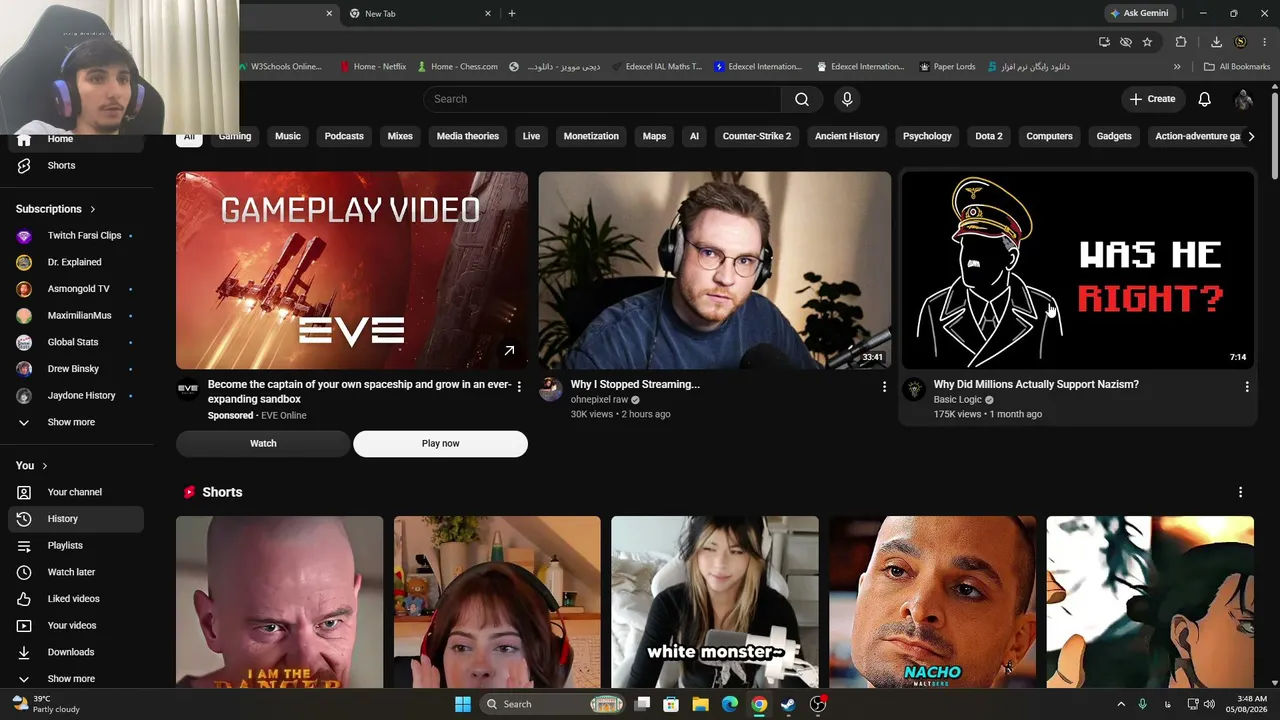Open the 'Why I Stopped Streaming' thumbnail

click(715, 270)
